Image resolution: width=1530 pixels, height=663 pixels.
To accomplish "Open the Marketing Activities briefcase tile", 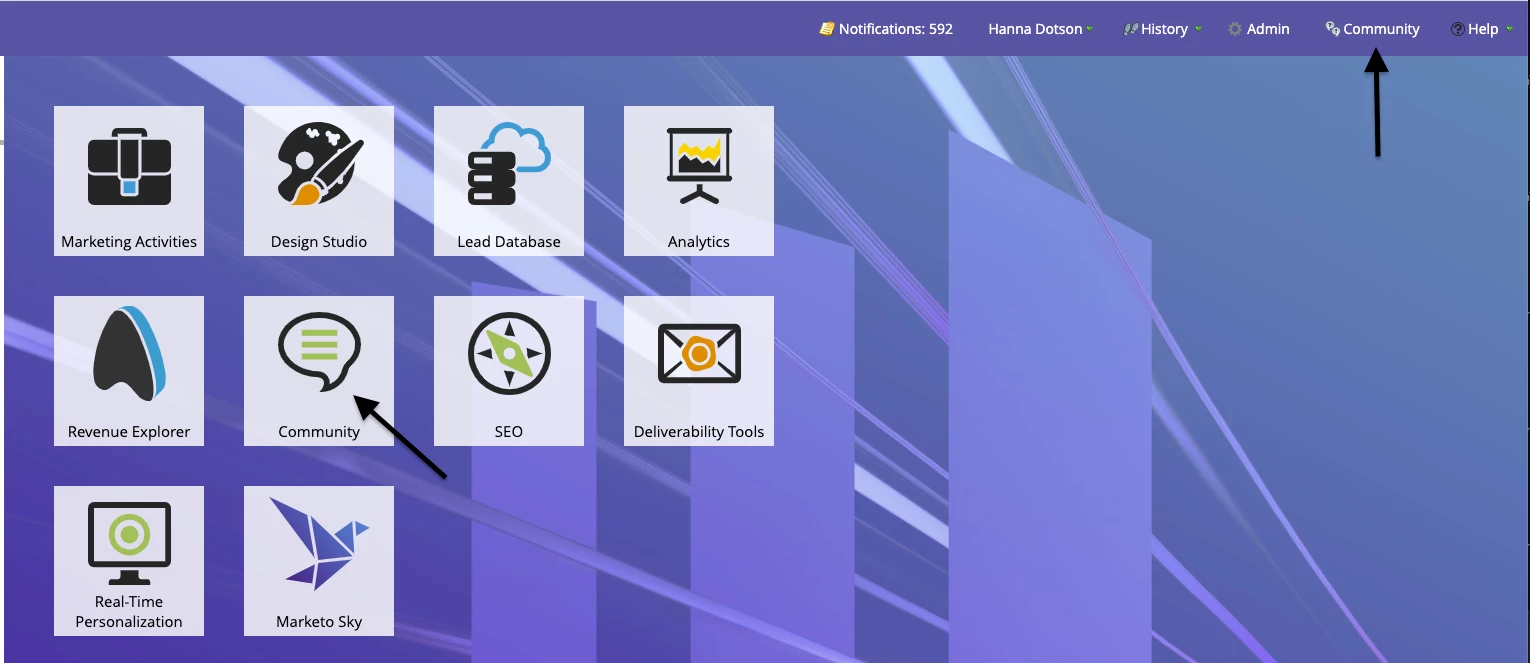I will point(129,181).
